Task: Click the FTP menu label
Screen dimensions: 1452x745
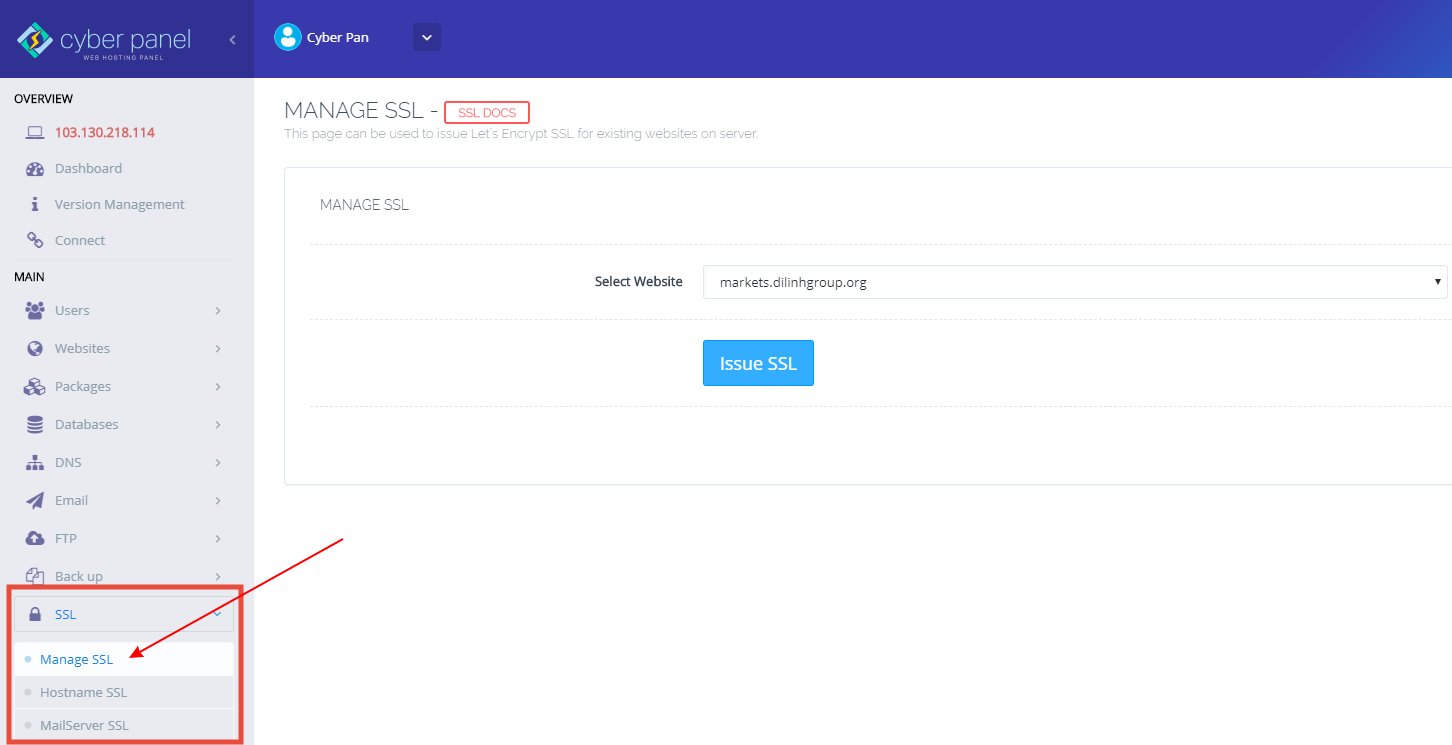Action: (66, 538)
